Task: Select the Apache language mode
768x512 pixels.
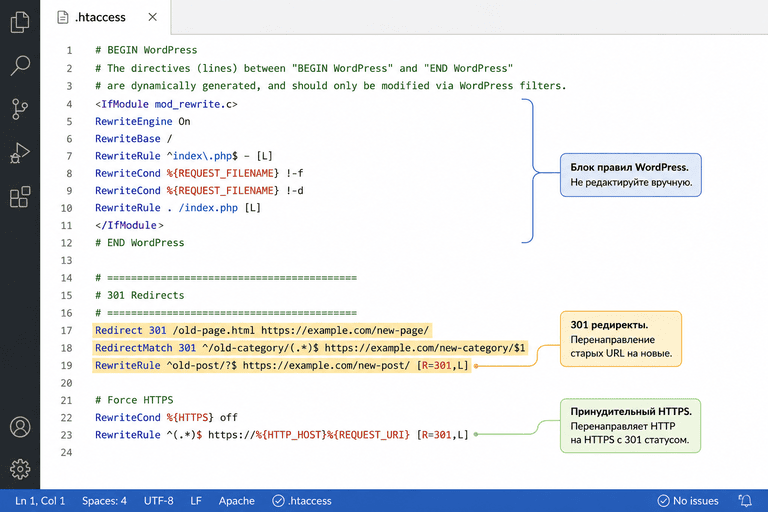Action: (237, 501)
